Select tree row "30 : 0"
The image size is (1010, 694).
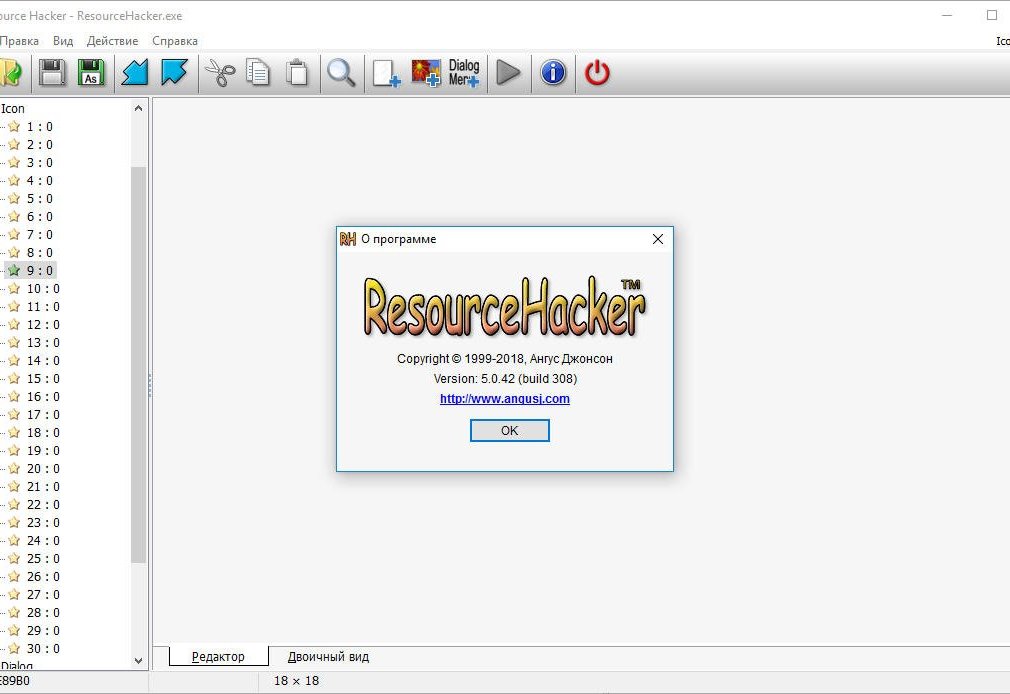pyautogui.click(x=43, y=649)
